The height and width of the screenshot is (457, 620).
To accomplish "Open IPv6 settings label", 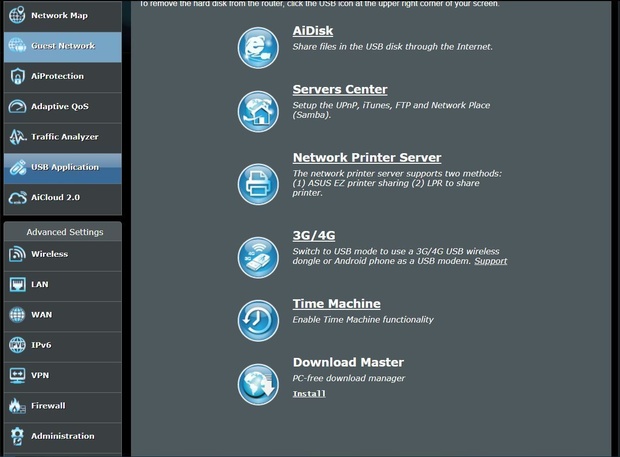I will [x=41, y=345].
